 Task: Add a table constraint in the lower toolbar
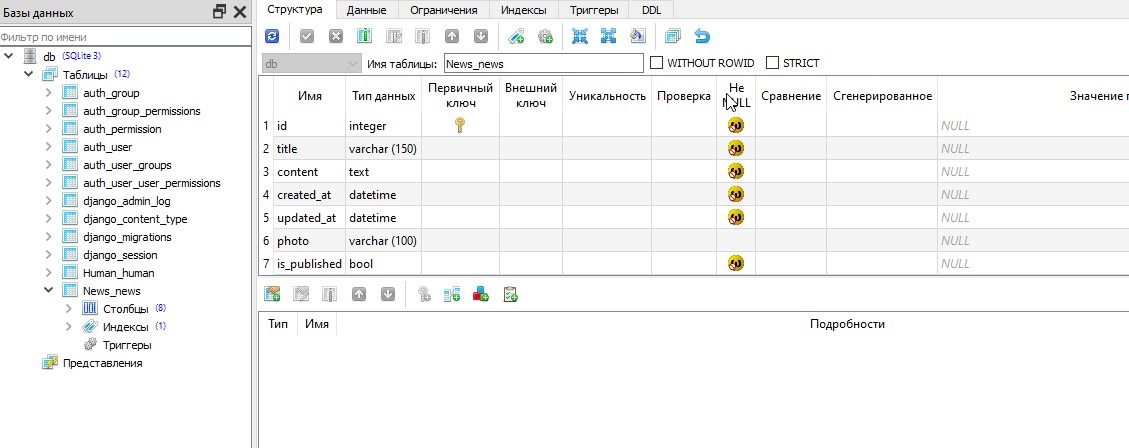point(272,294)
